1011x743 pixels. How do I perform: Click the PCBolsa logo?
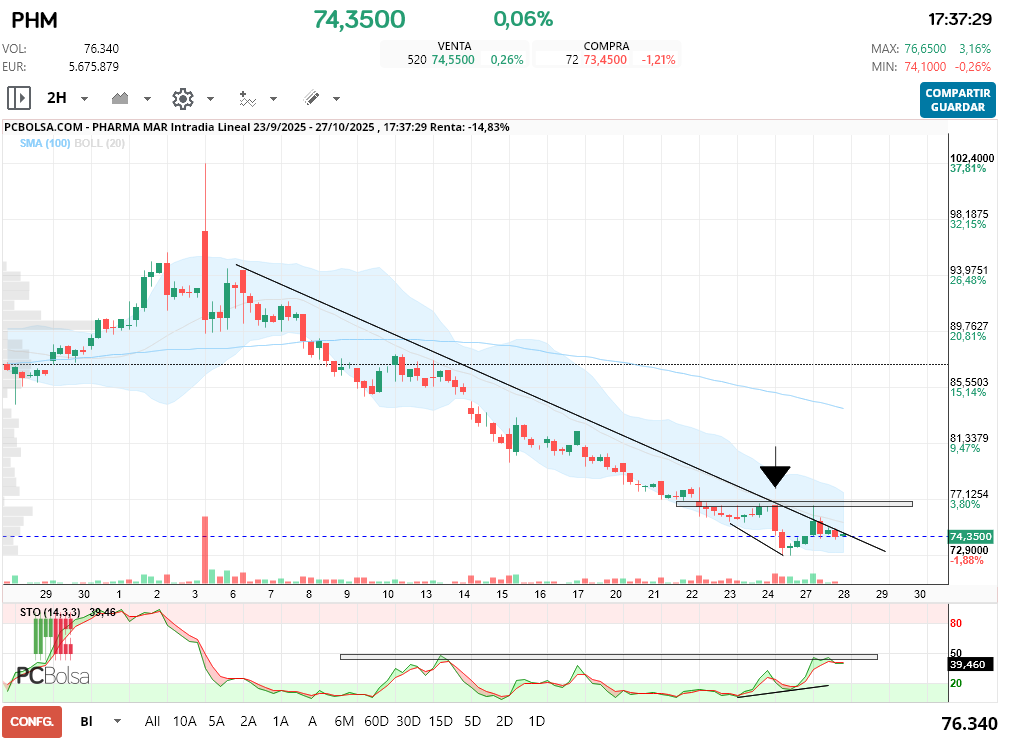[52, 676]
